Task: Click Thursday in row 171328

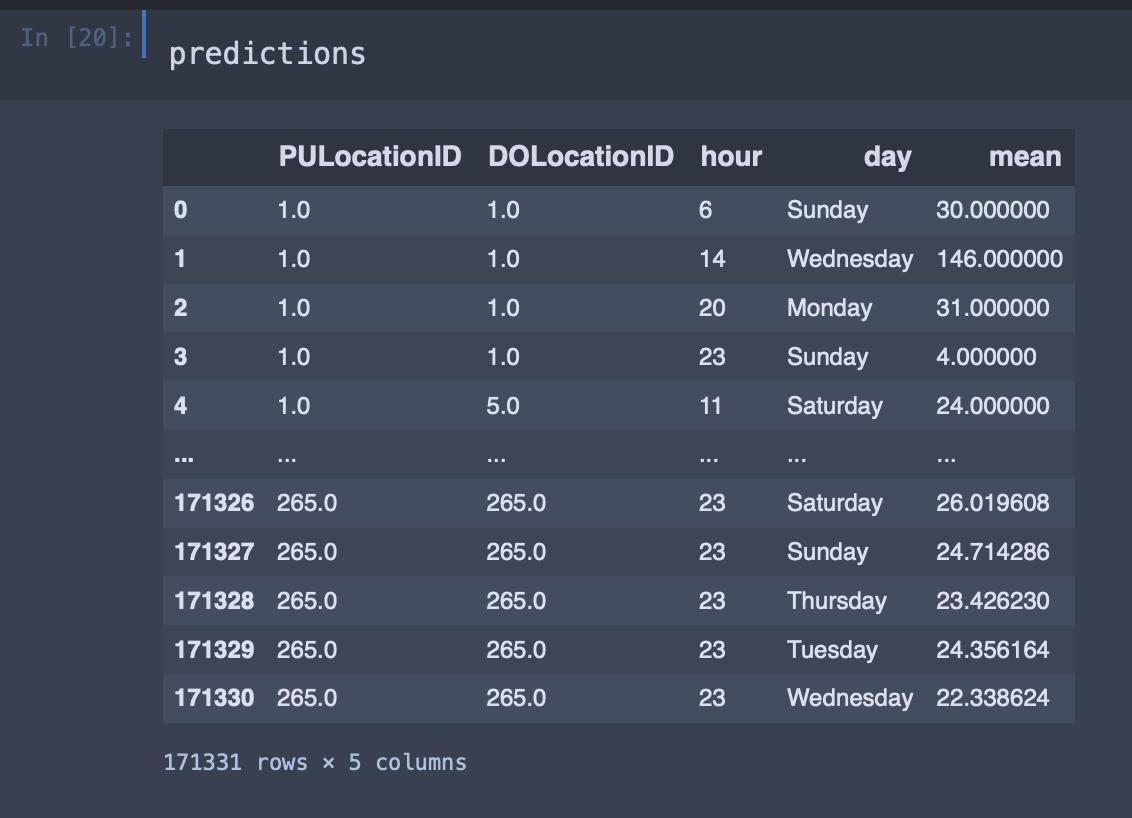Action: coord(837,601)
